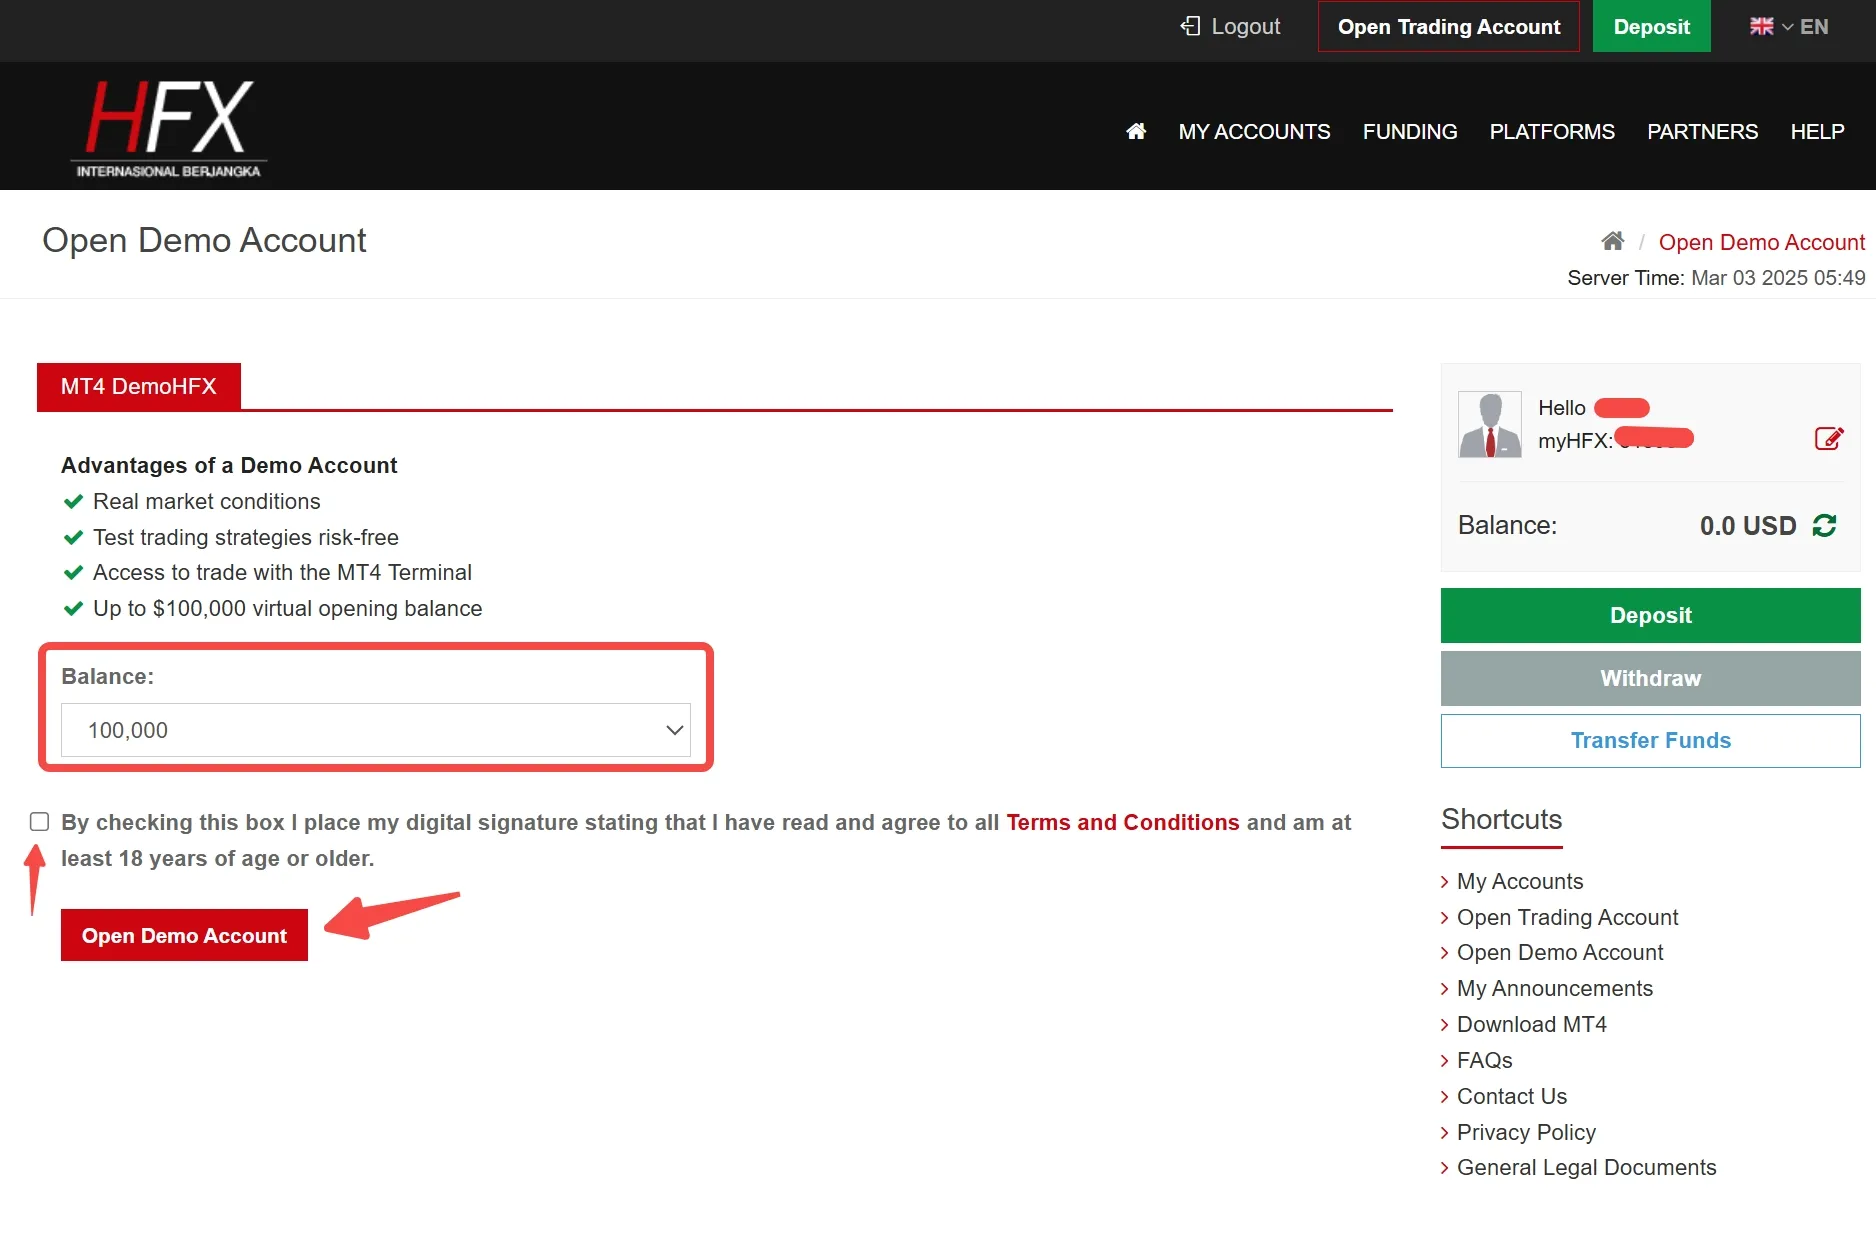Click the Open Demo Account breadcrumb link
The width and height of the screenshot is (1876, 1240).
(x=1762, y=242)
